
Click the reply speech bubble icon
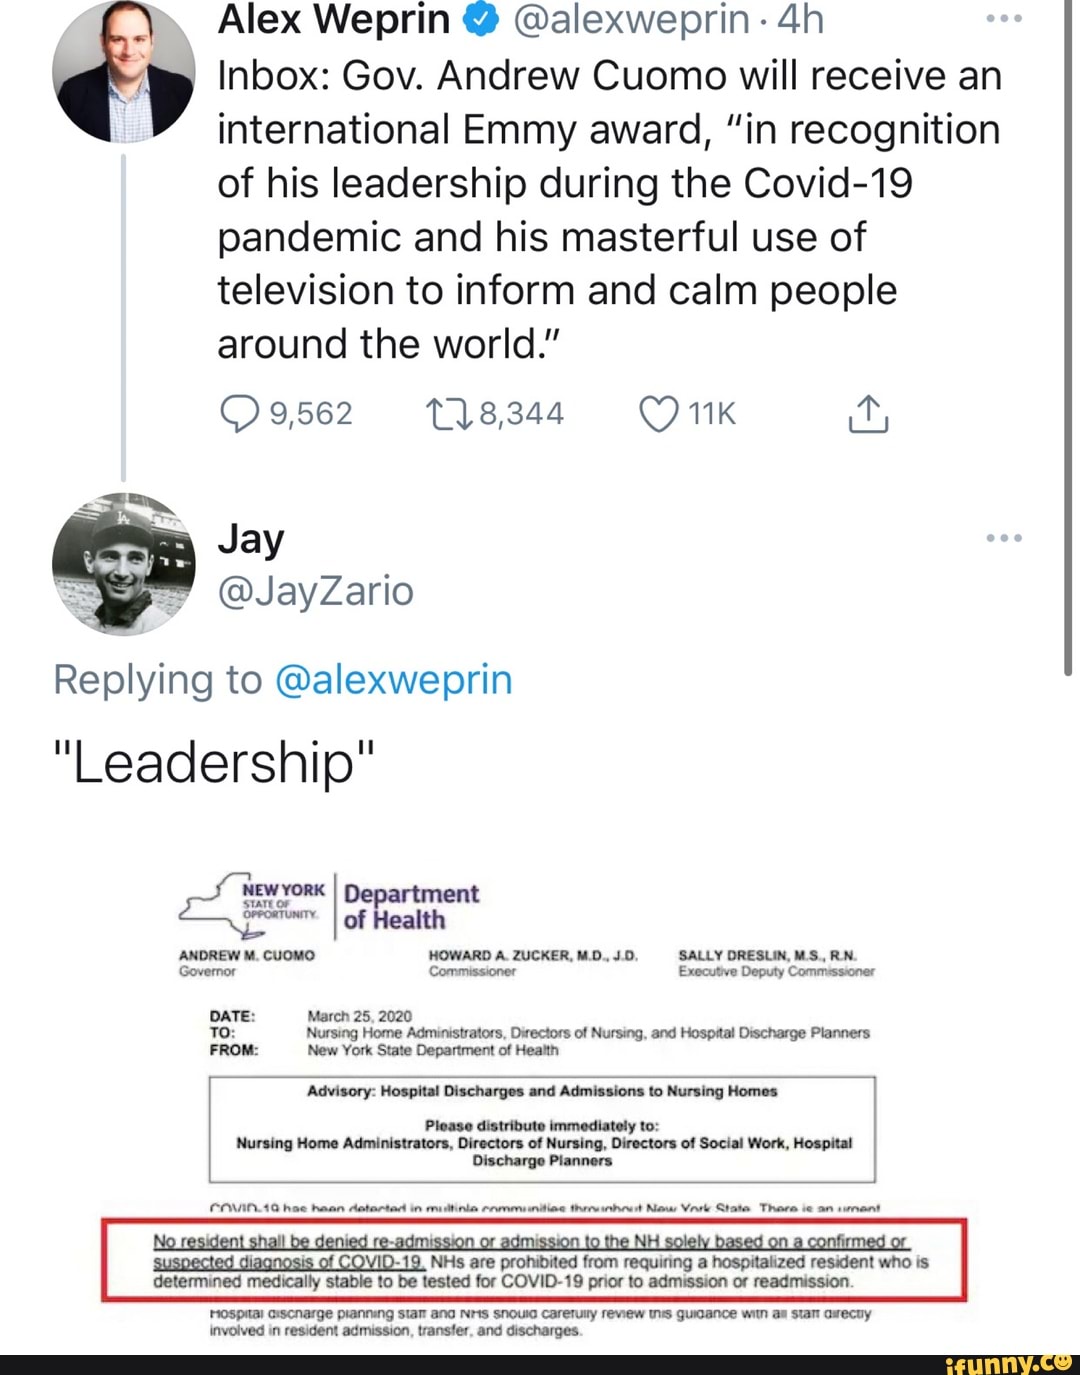(240, 413)
